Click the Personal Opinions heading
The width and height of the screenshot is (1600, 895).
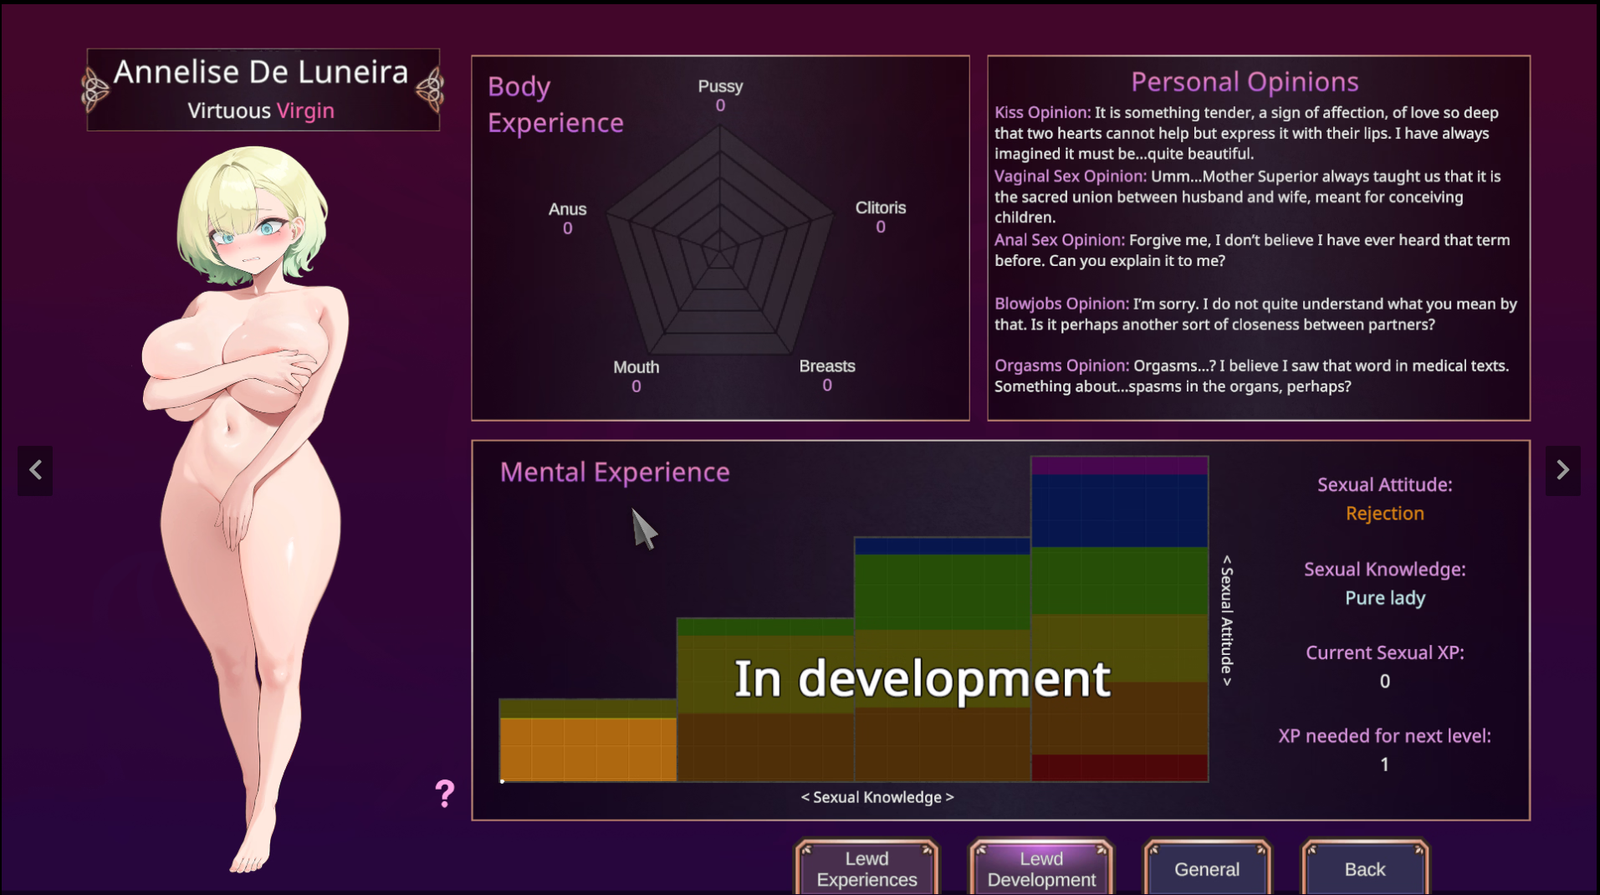(1244, 82)
